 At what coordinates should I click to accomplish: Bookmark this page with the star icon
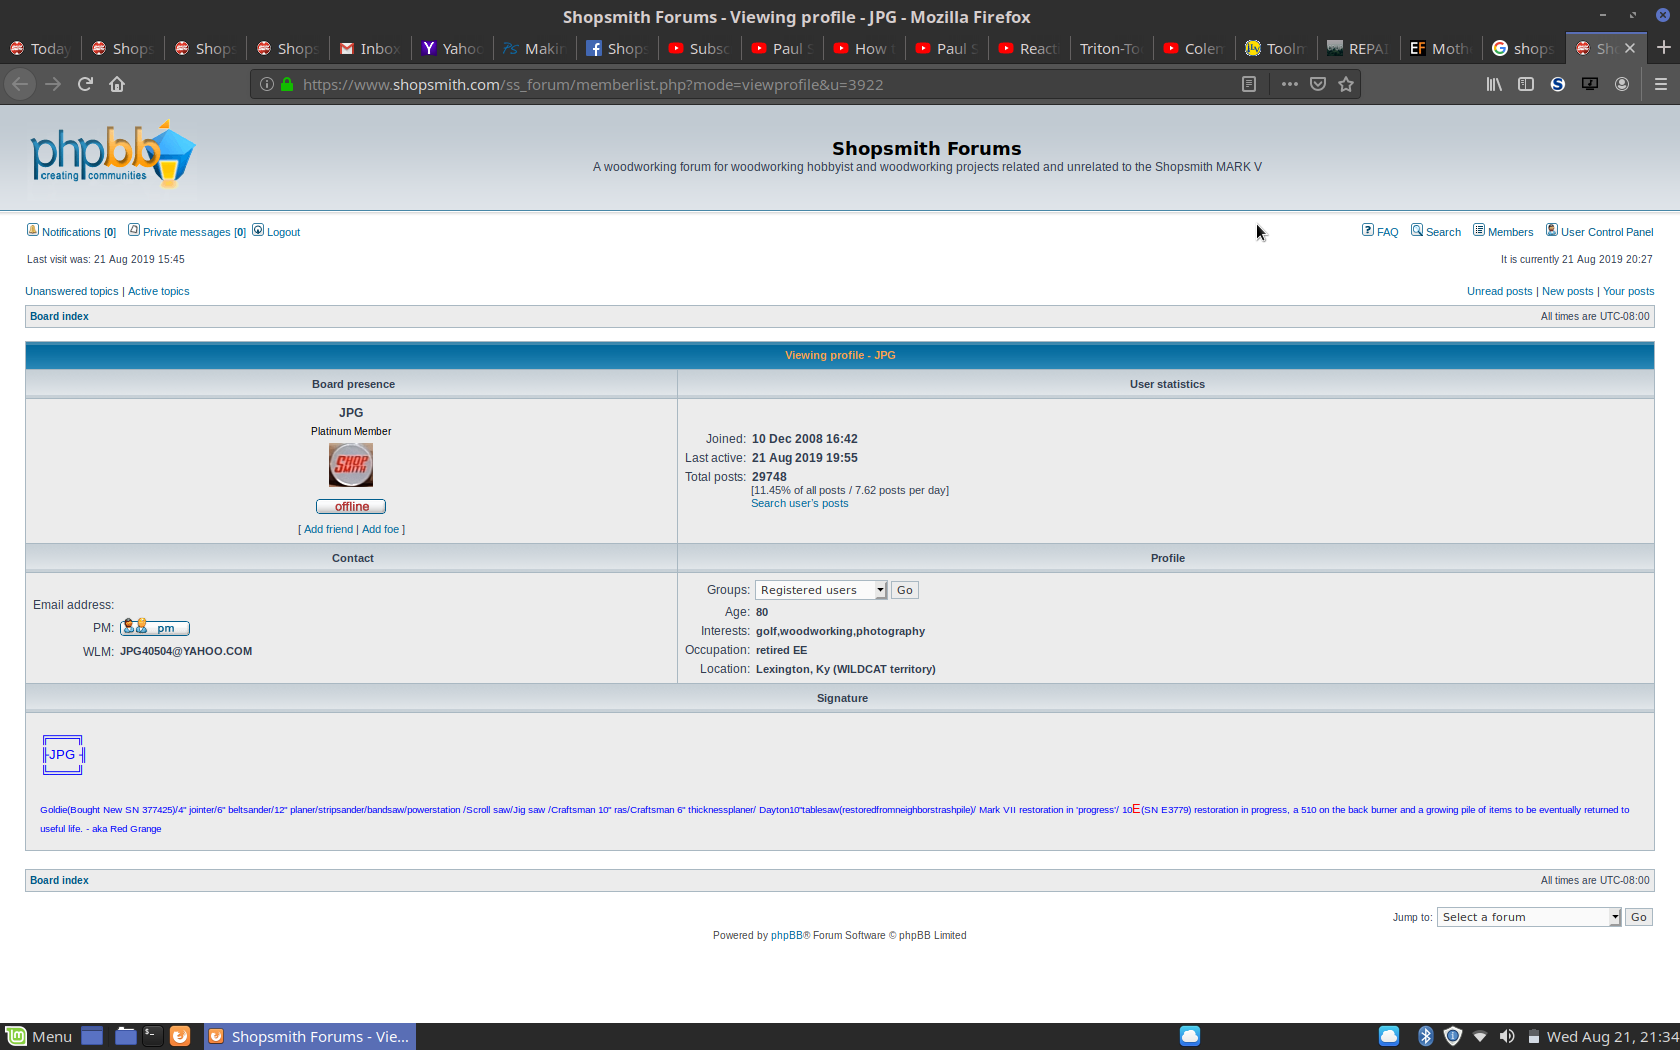(1346, 84)
